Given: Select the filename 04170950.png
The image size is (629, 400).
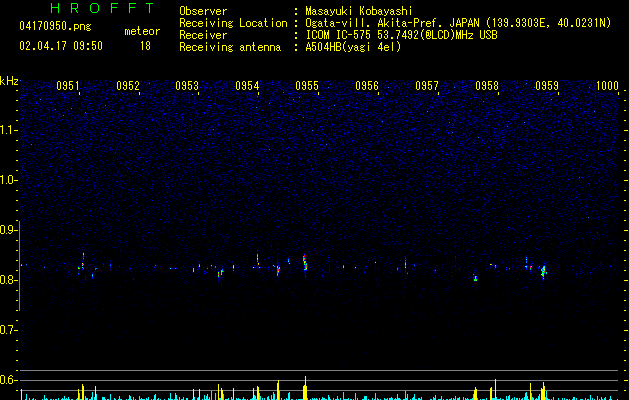Looking at the screenshot, I should click(55, 27).
